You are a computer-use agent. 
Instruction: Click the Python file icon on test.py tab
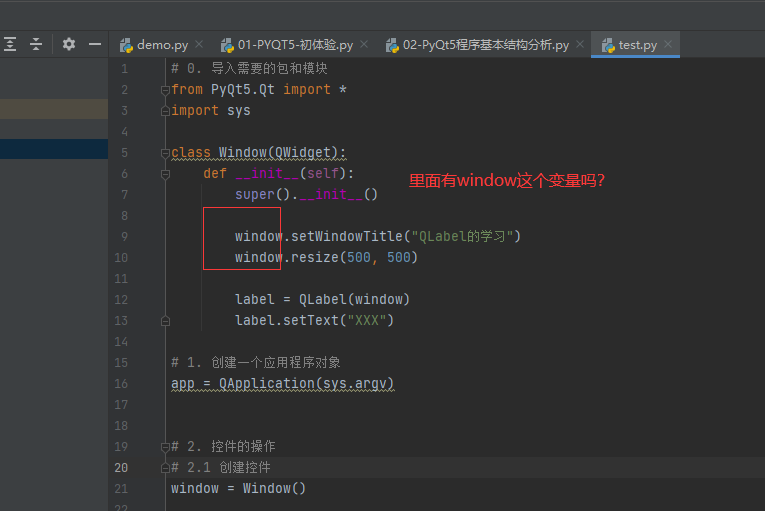coord(608,45)
